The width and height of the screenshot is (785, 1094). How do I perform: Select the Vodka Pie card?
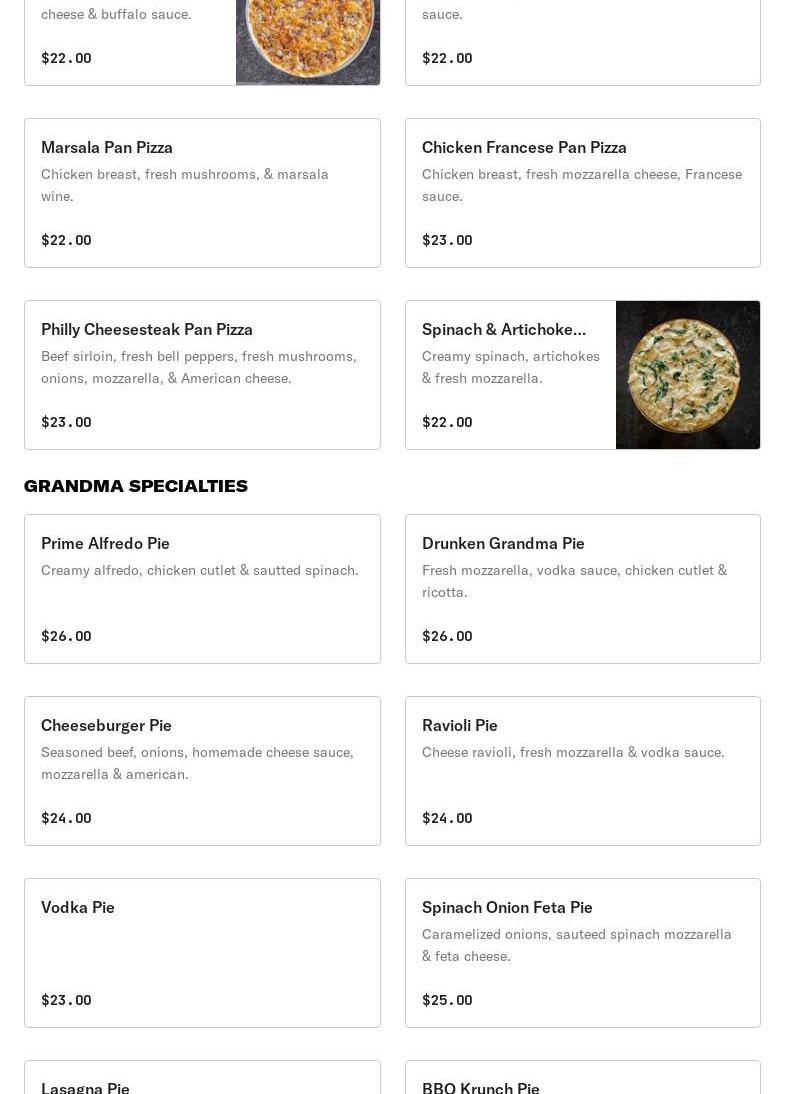click(x=202, y=953)
